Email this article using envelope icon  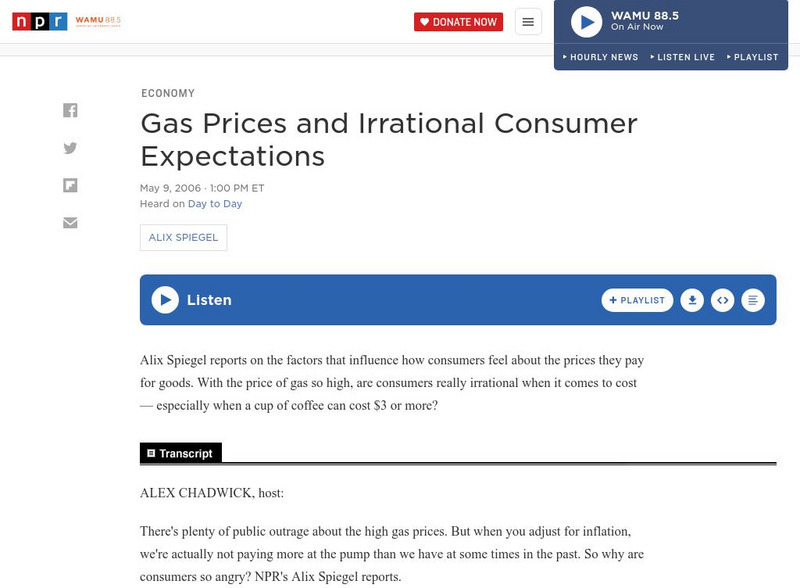coord(70,222)
